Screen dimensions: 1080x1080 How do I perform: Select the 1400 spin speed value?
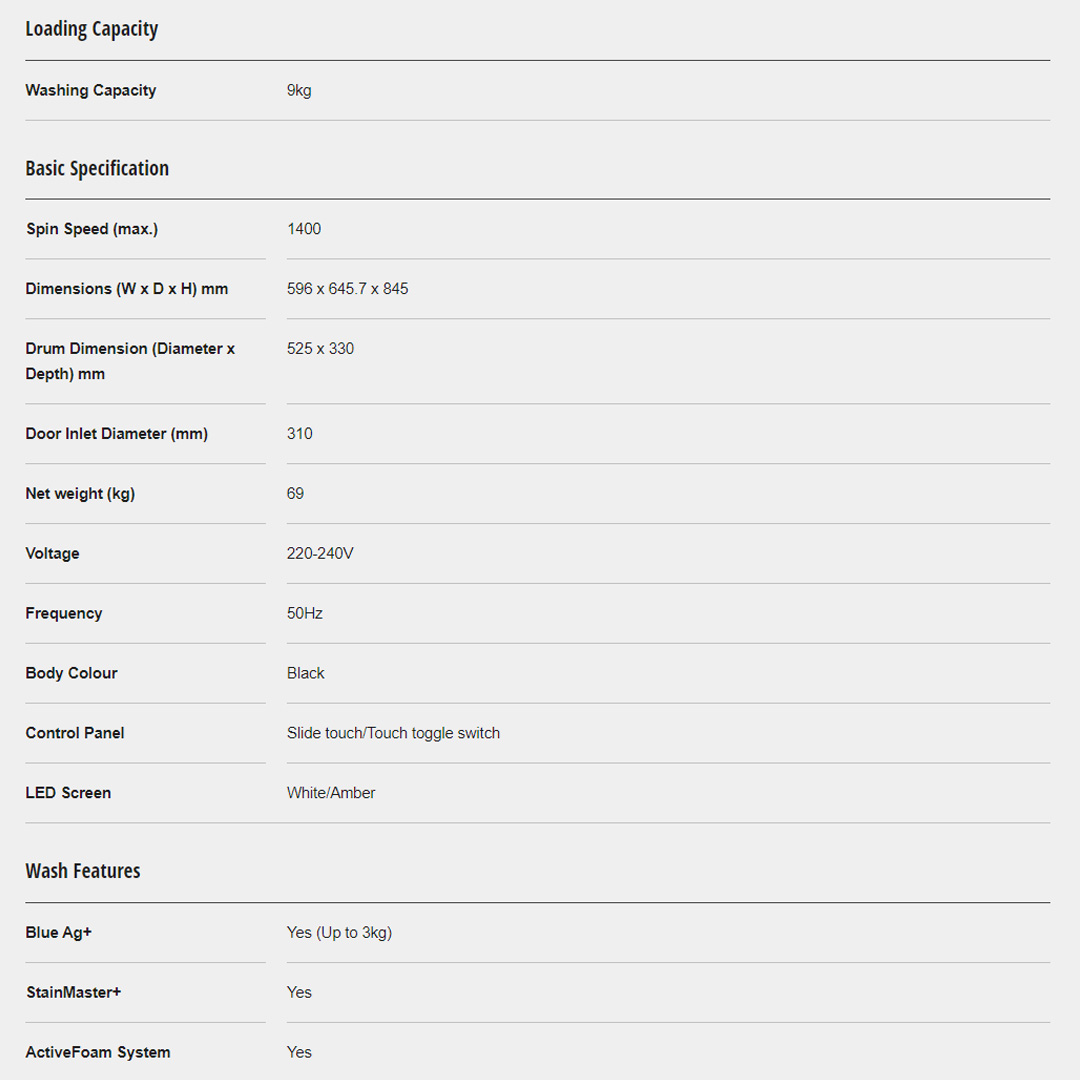[304, 229]
